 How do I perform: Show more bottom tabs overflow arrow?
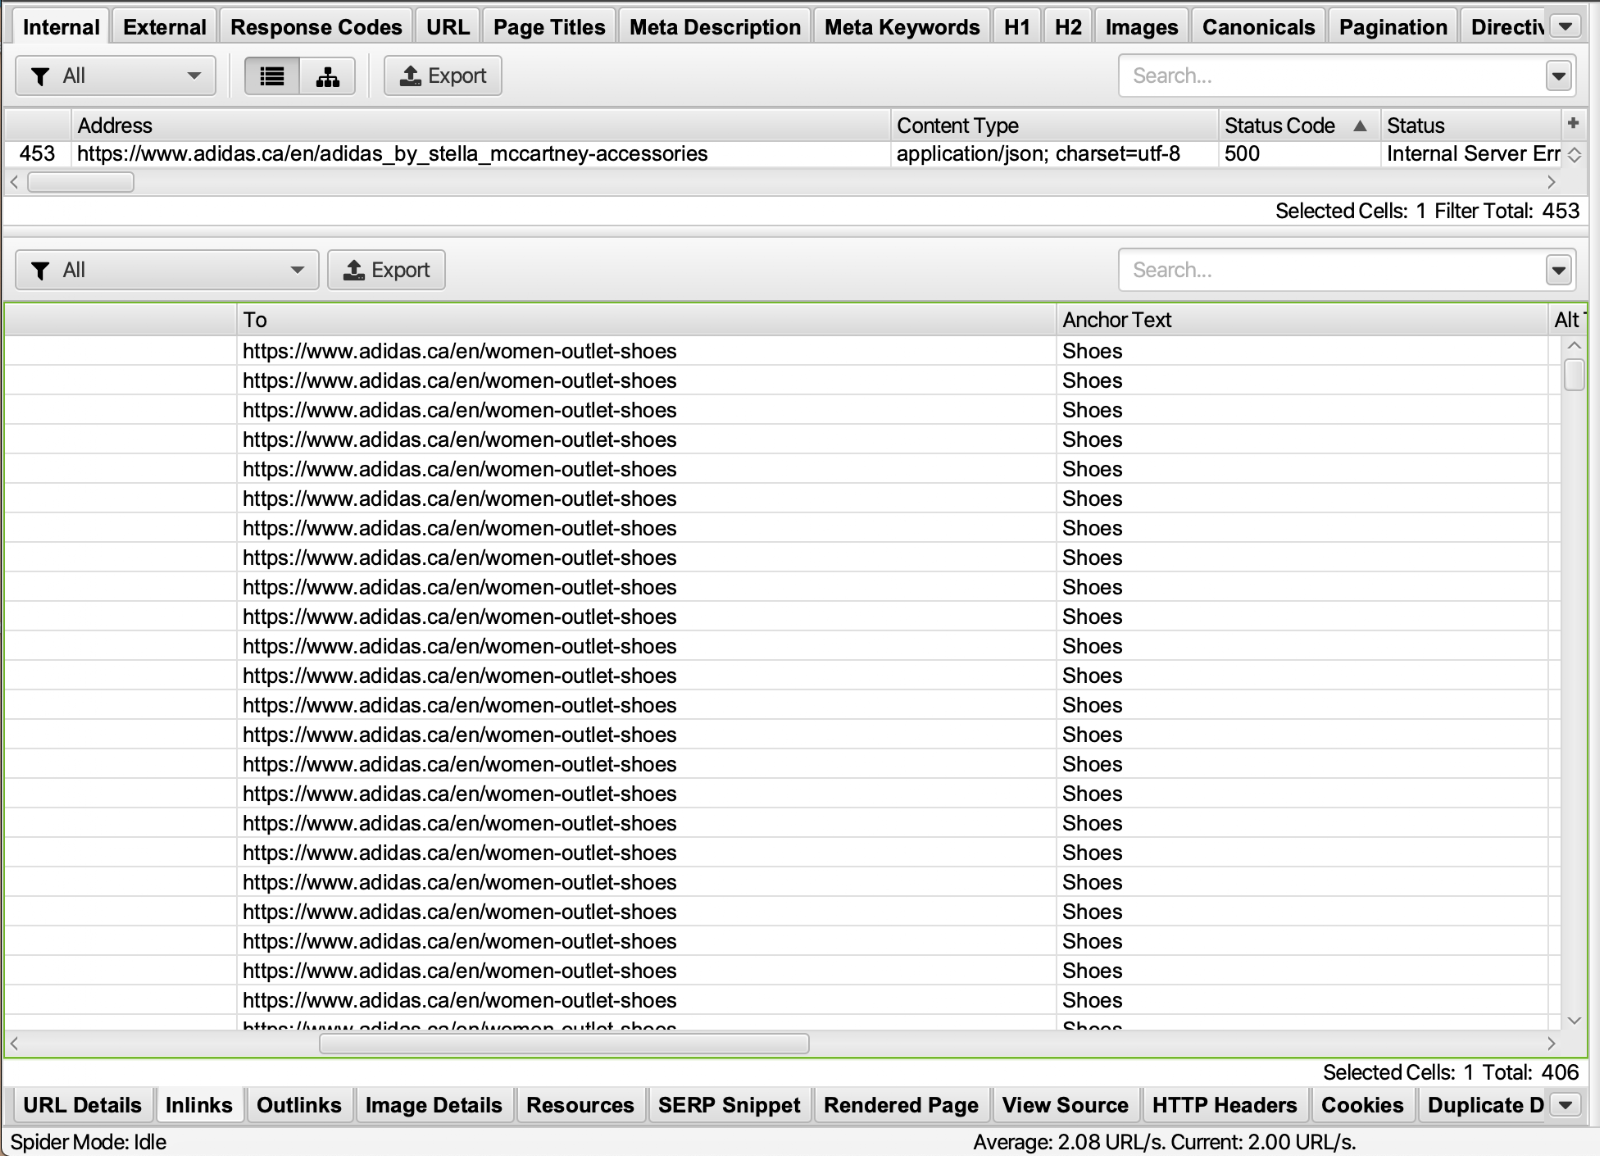1566,1105
